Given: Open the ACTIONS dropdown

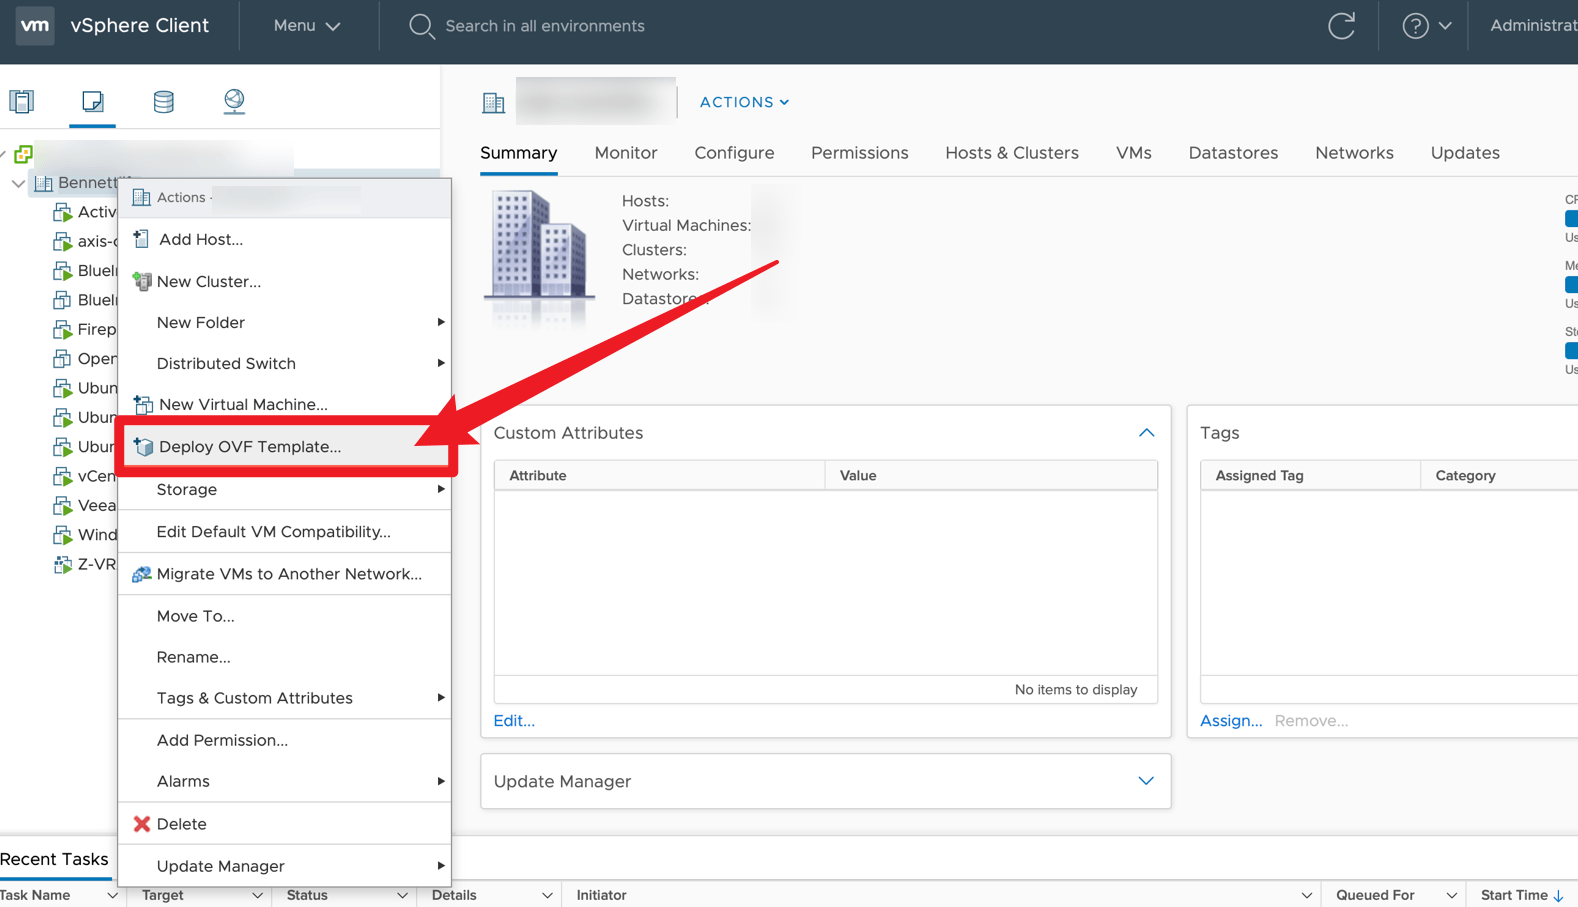Looking at the screenshot, I should coord(744,102).
